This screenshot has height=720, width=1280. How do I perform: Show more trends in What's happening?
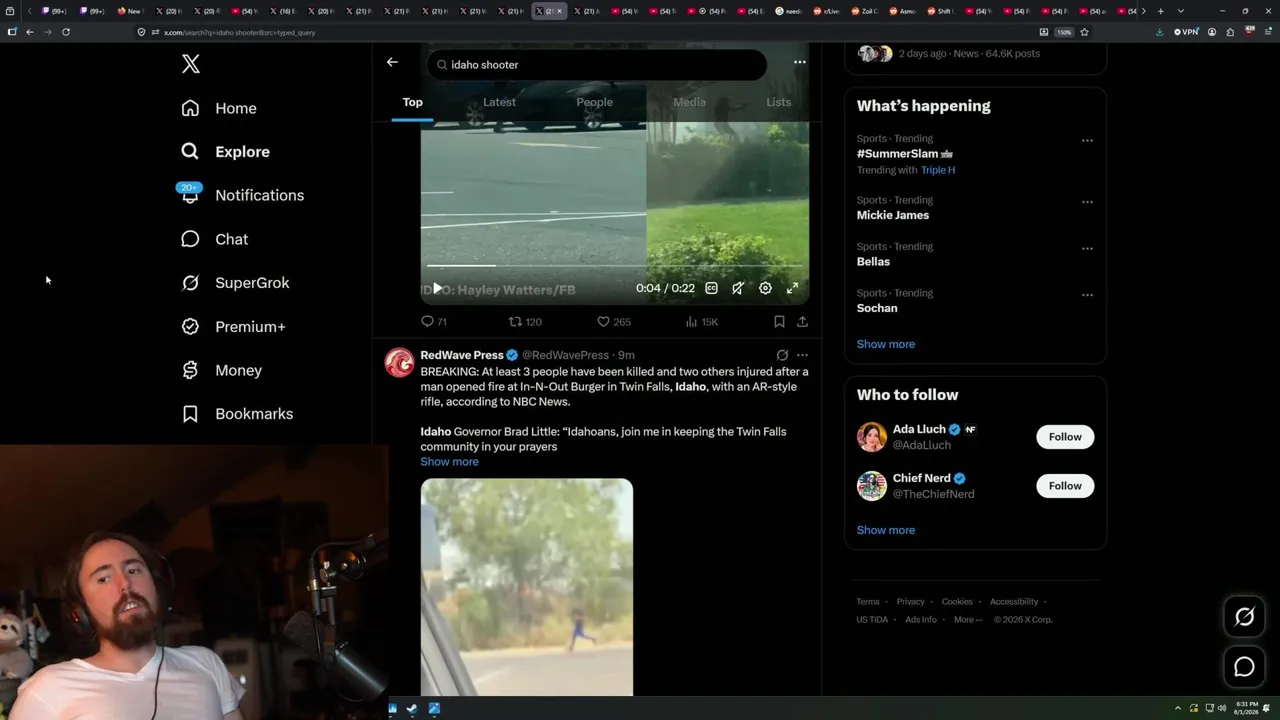tap(886, 344)
